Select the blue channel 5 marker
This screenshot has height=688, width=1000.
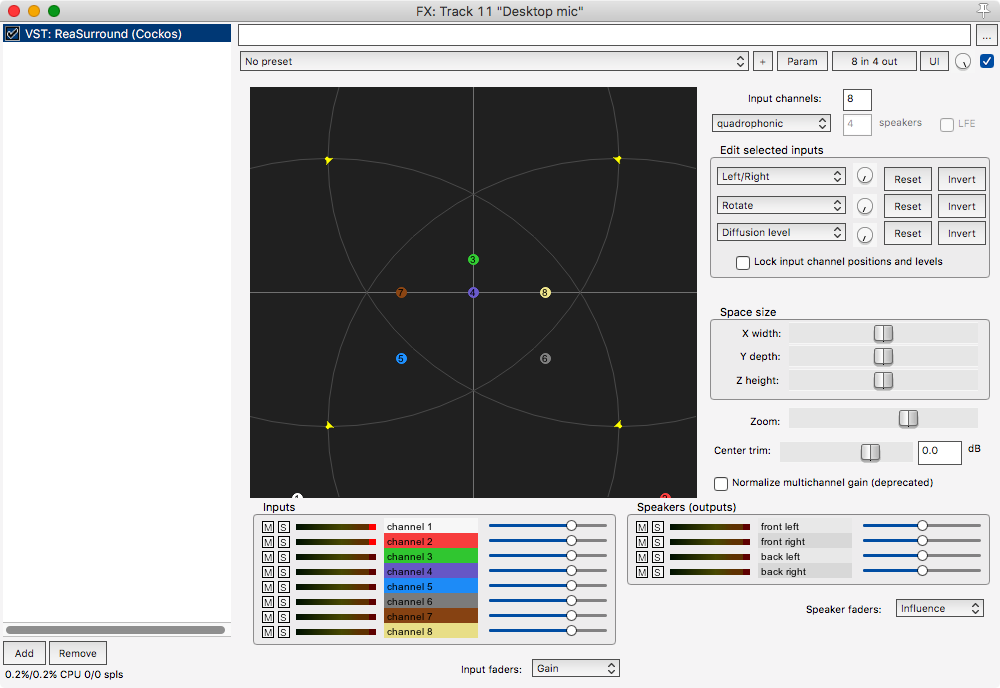click(x=401, y=358)
